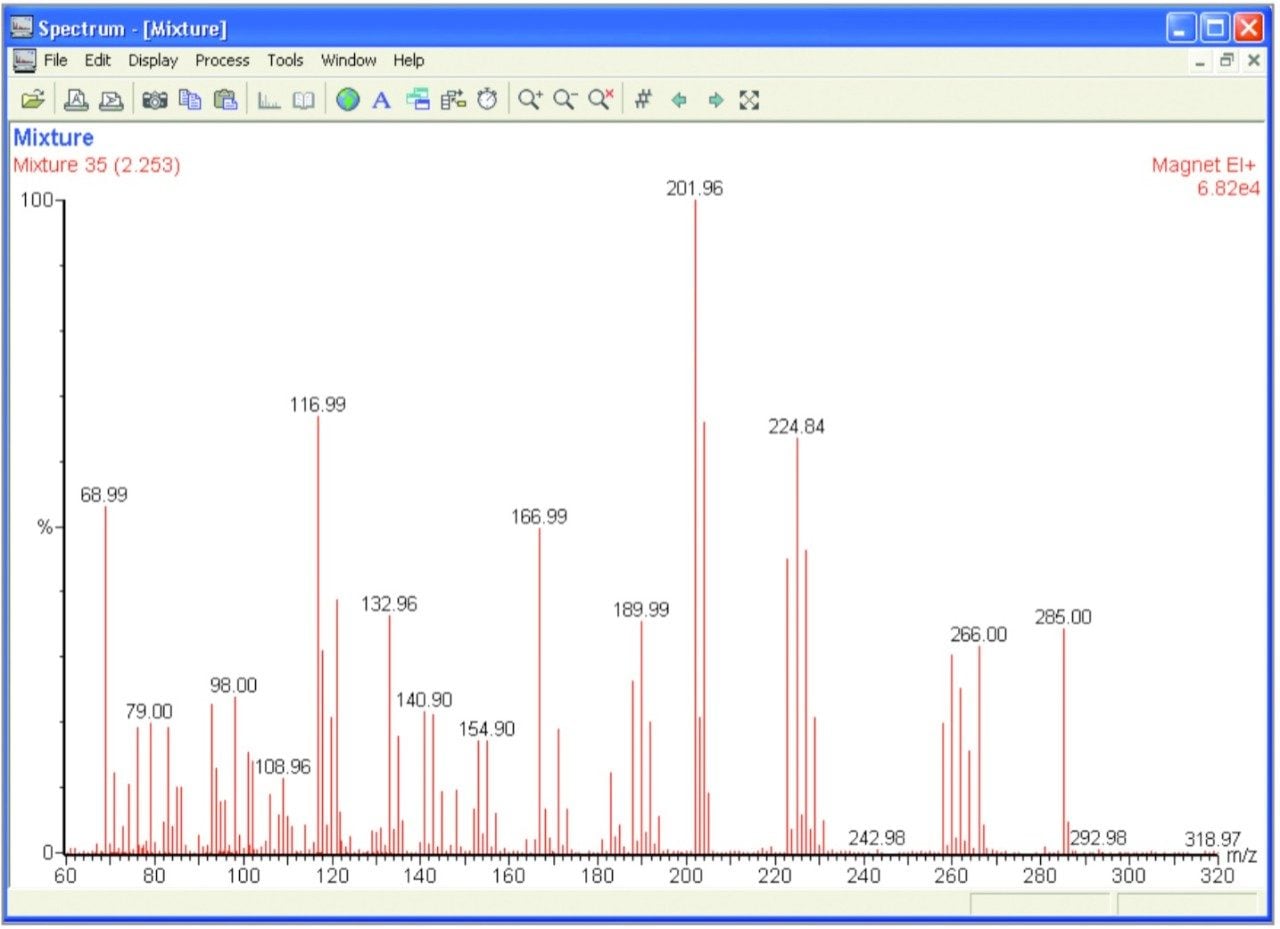This screenshot has width=1280, height=929.
Task: Open a file with the folder icon
Action: (x=33, y=100)
